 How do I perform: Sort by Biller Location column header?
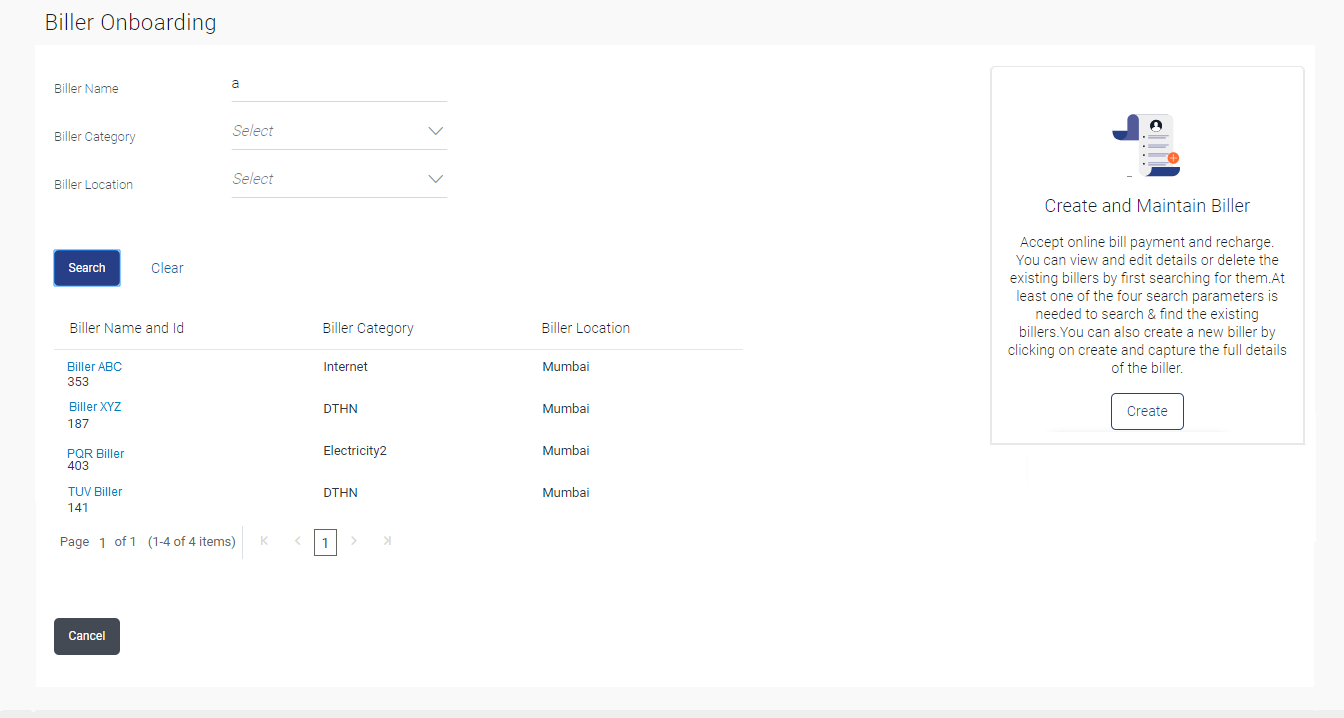tap(586, 328)
